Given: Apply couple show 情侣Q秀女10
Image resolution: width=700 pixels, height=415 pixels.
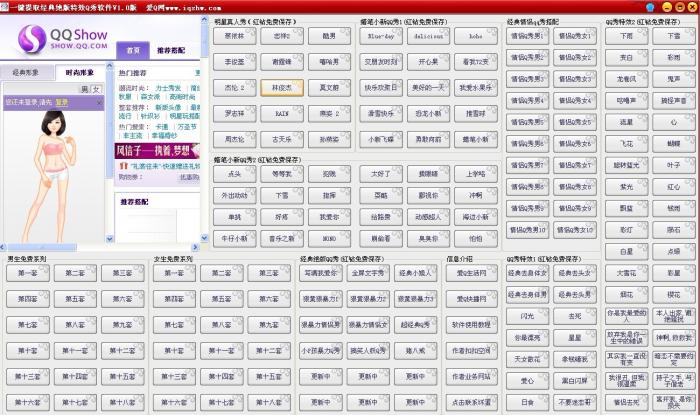Looking at the screenshot, I should [x=575, y=230].
